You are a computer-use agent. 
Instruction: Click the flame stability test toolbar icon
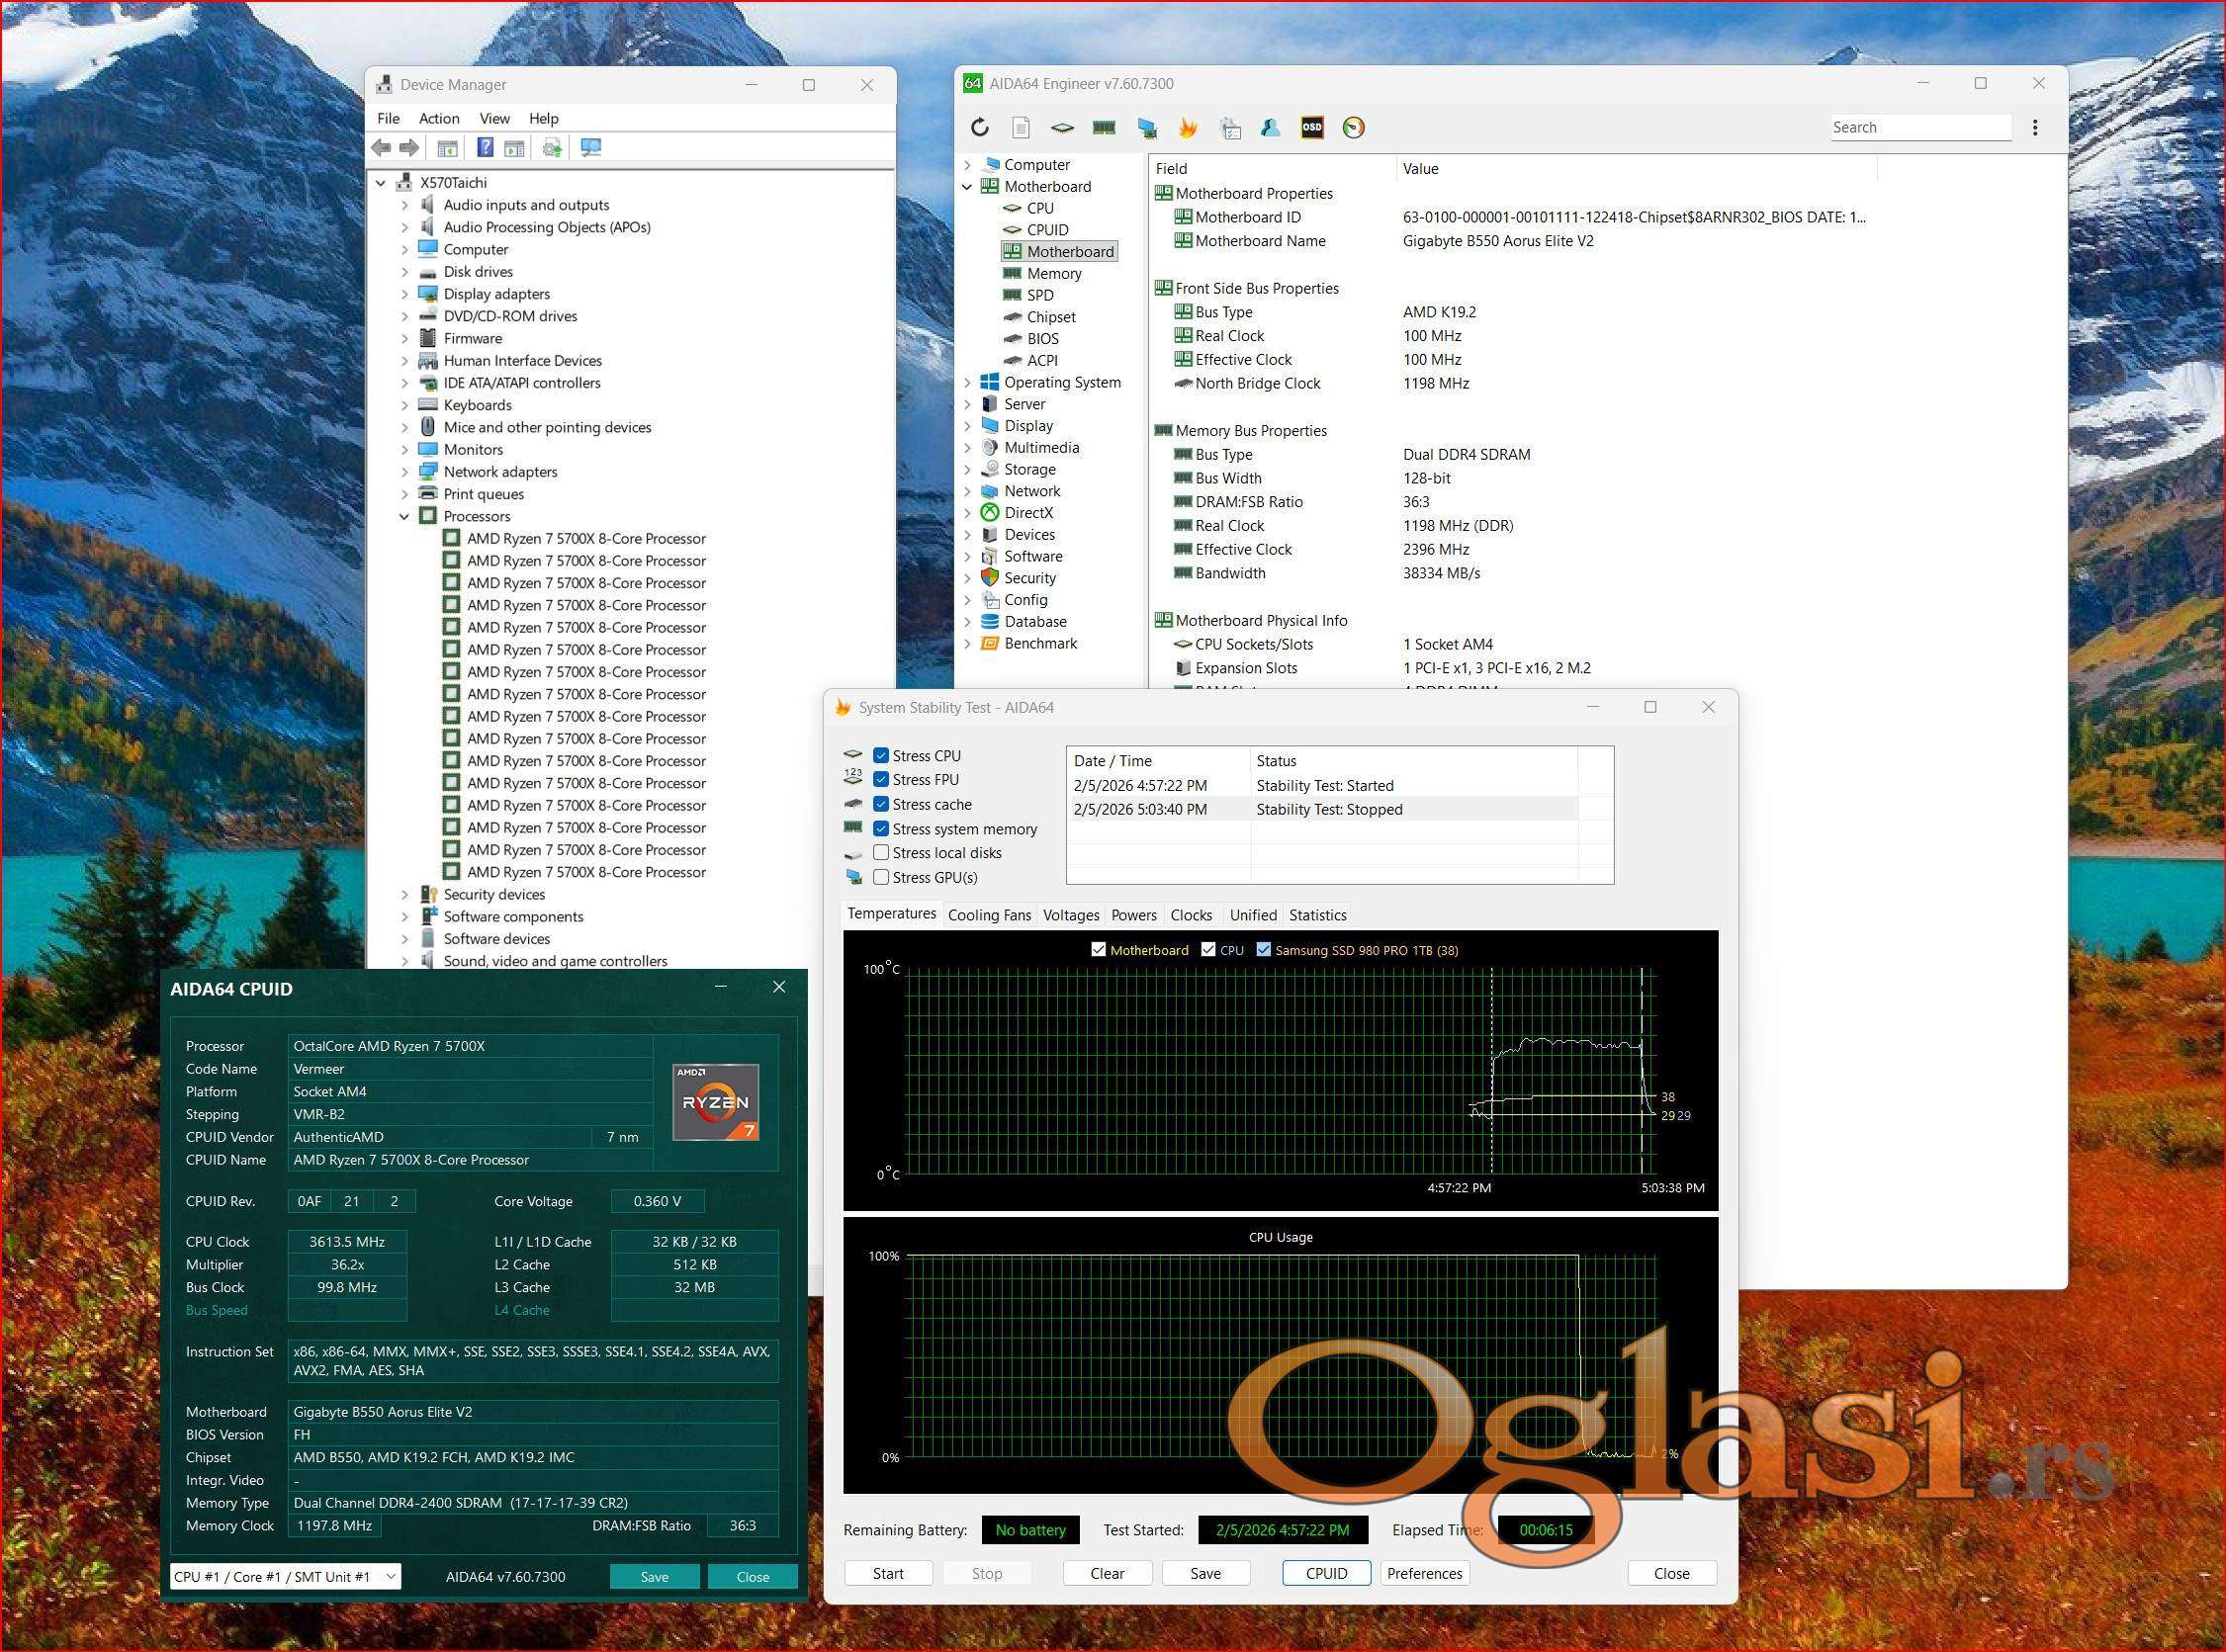(1188, 127)
